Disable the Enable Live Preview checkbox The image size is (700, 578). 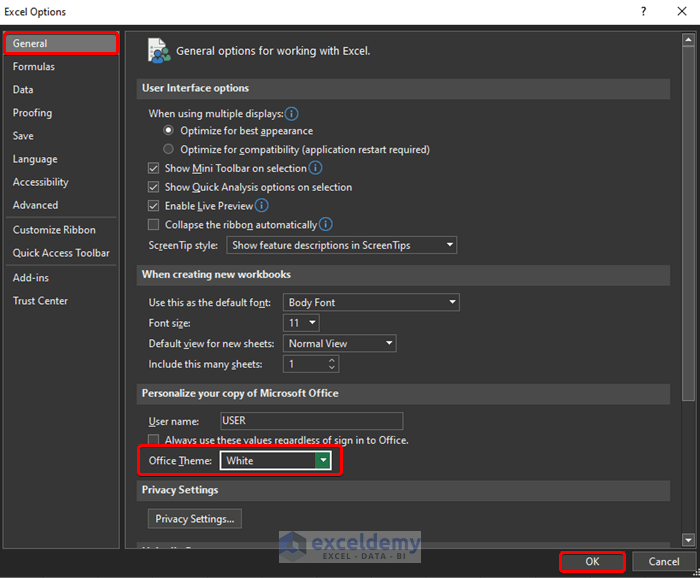[154, 205]
